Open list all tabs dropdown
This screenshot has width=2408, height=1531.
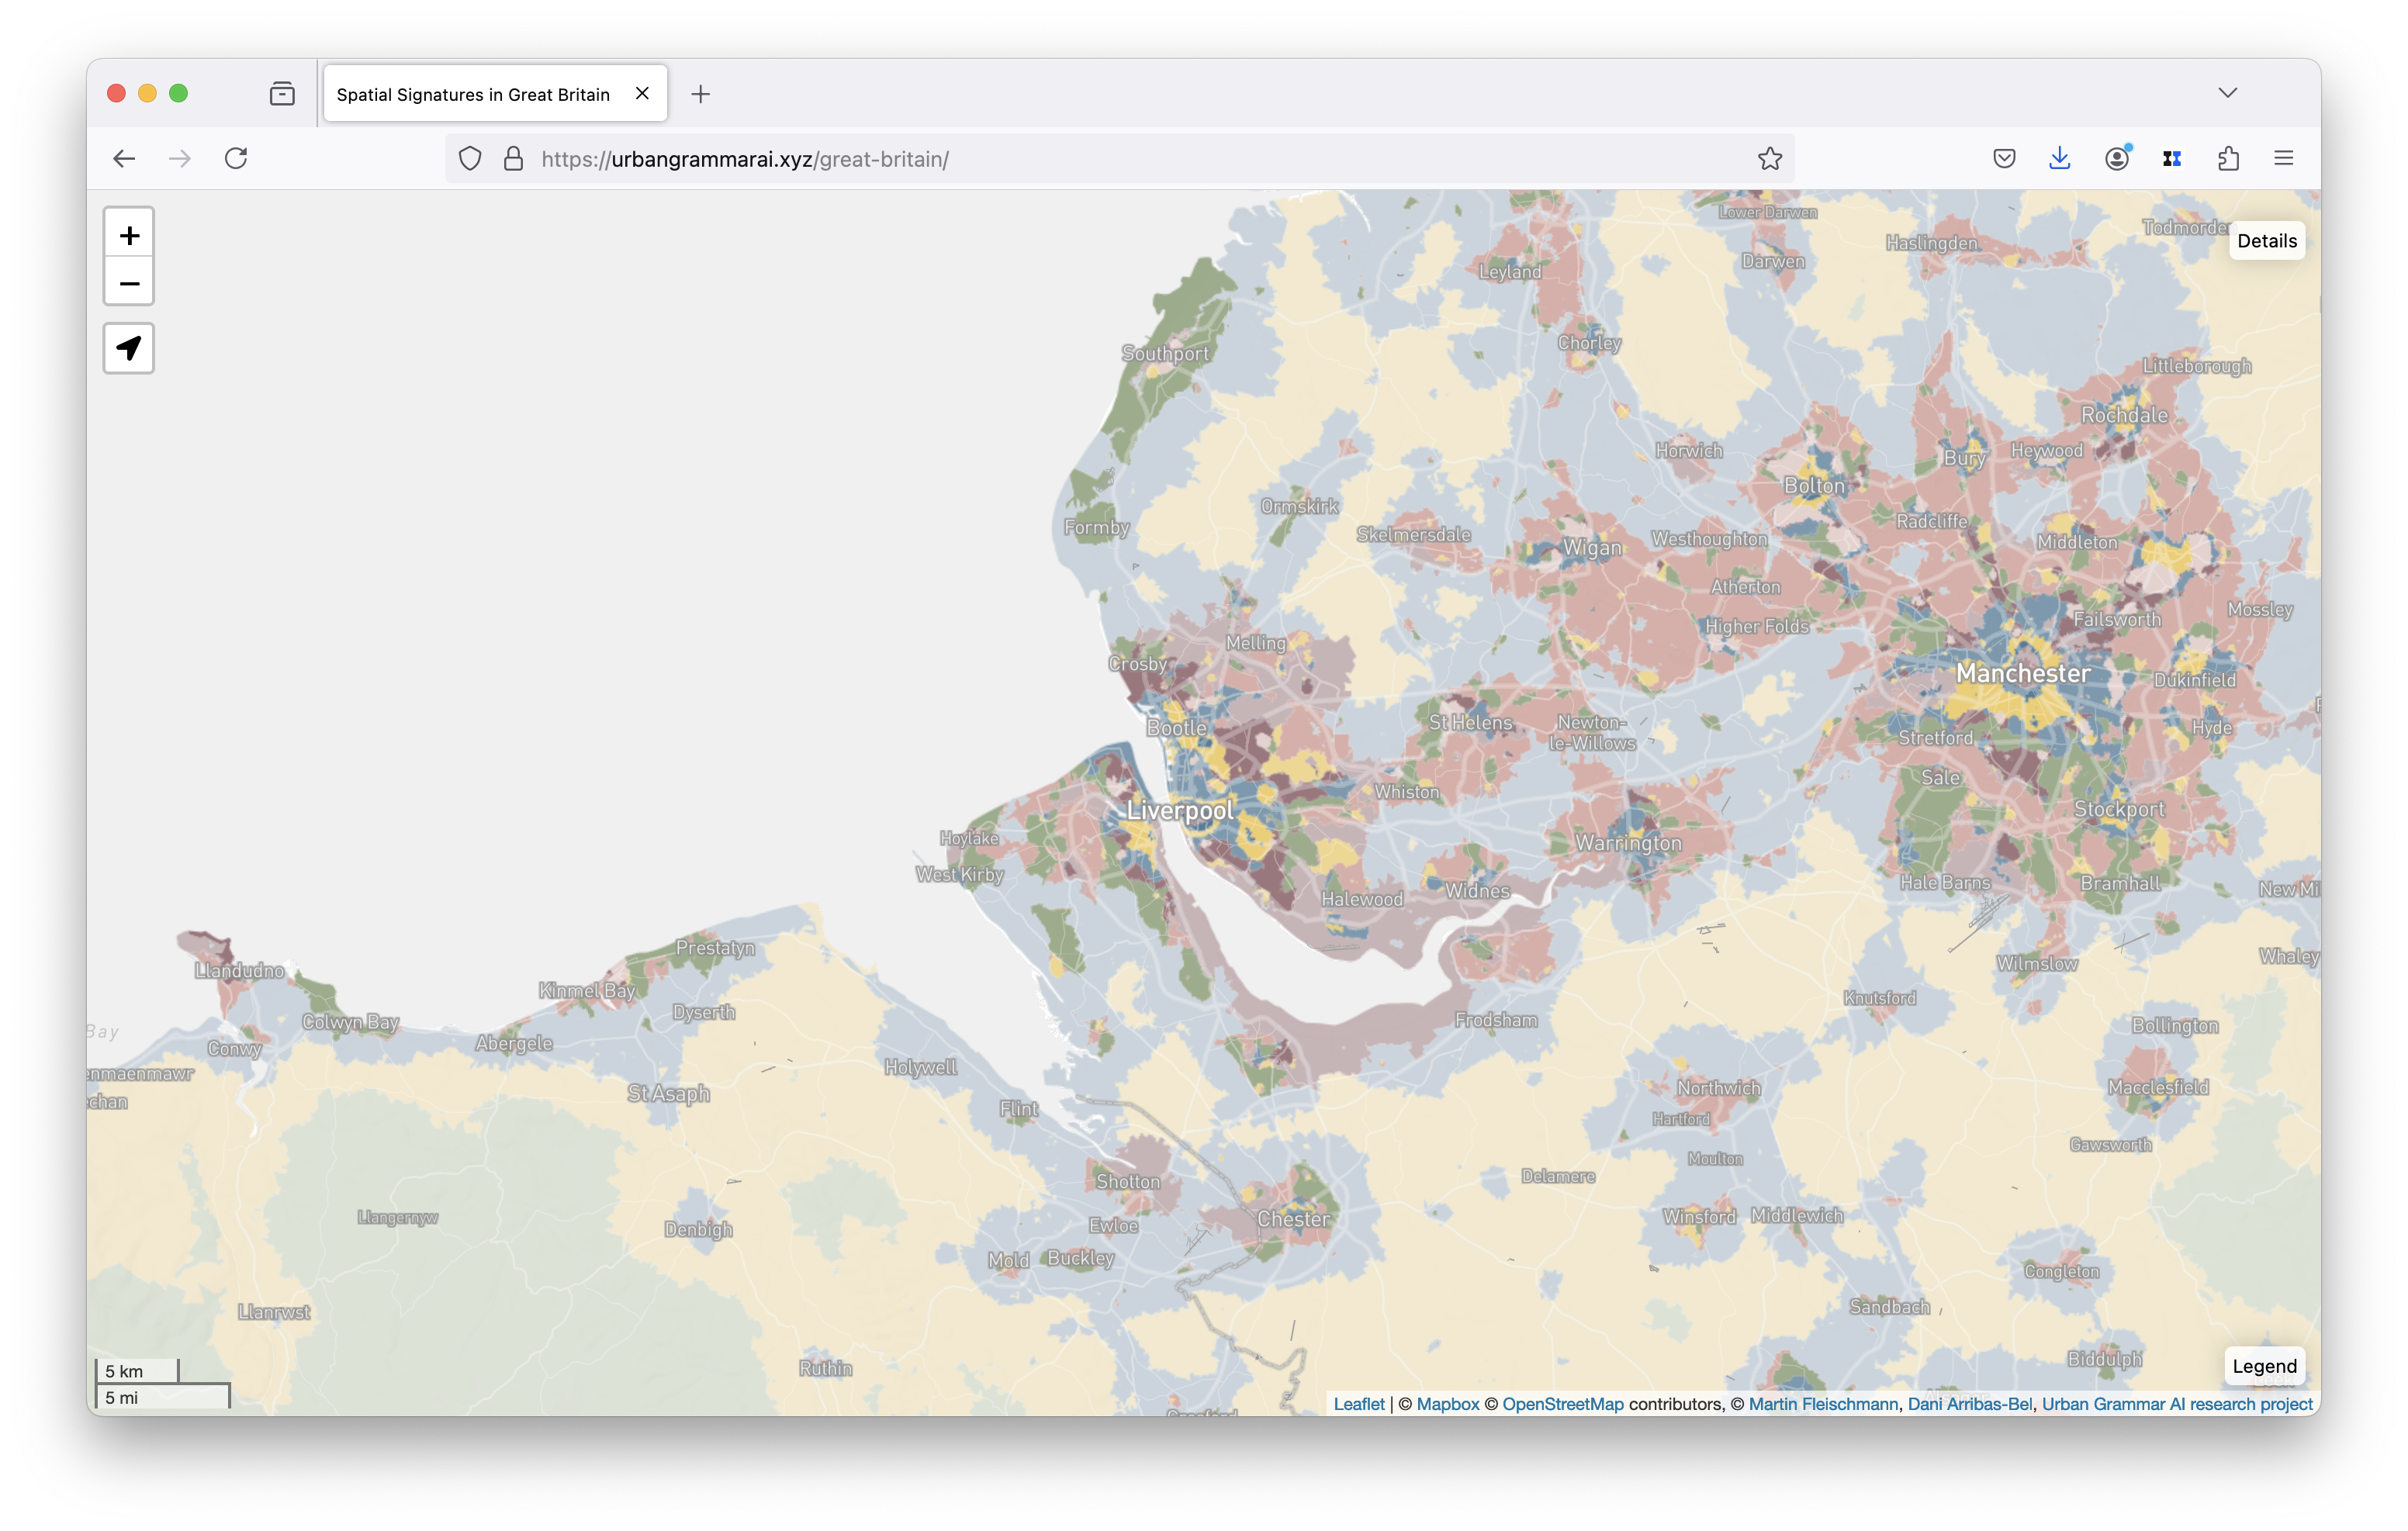click(x=2227, y=93)
